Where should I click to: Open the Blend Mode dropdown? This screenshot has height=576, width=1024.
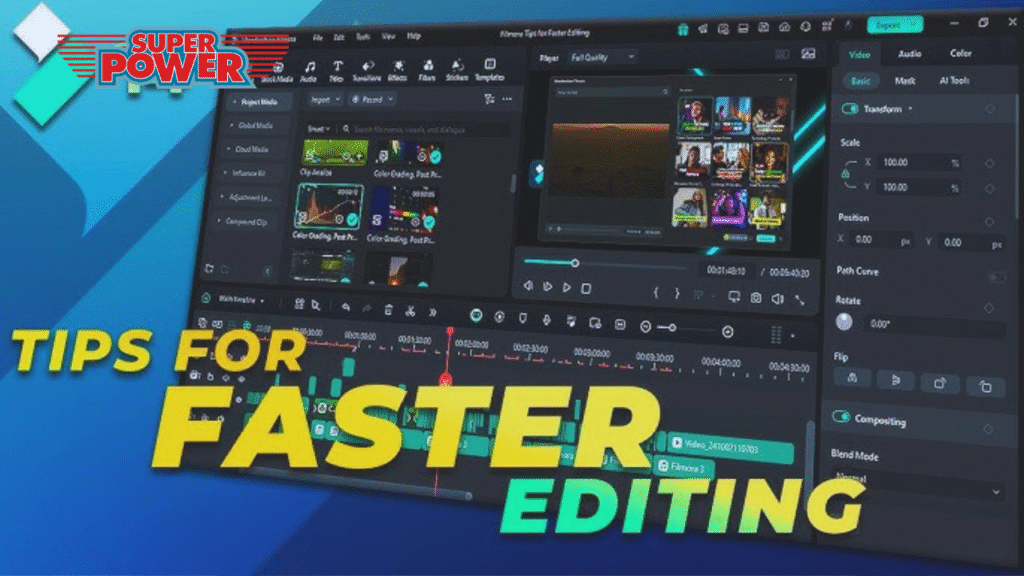917,485
